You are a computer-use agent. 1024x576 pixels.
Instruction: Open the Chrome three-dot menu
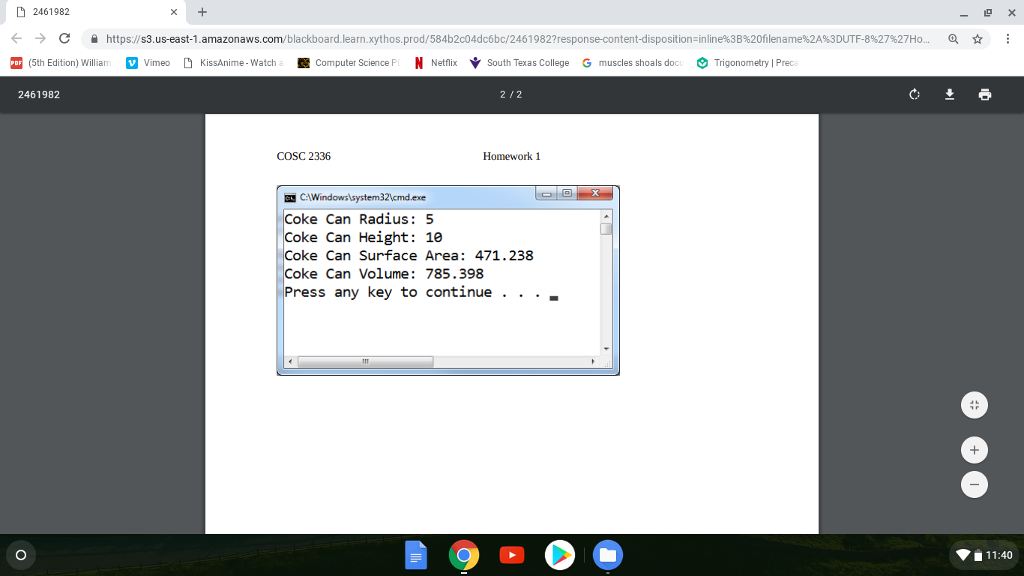point(1008,39)
